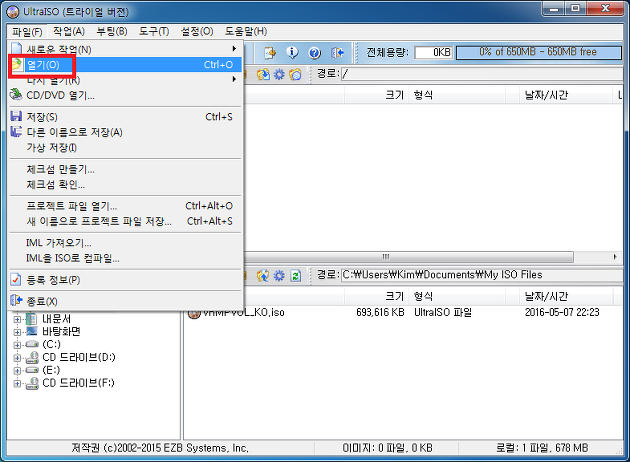The width and height of the screenshot is (630, 462).
Task: Click the "2016-05-07 22:23" date cell
Action: (x=562, y=312)
